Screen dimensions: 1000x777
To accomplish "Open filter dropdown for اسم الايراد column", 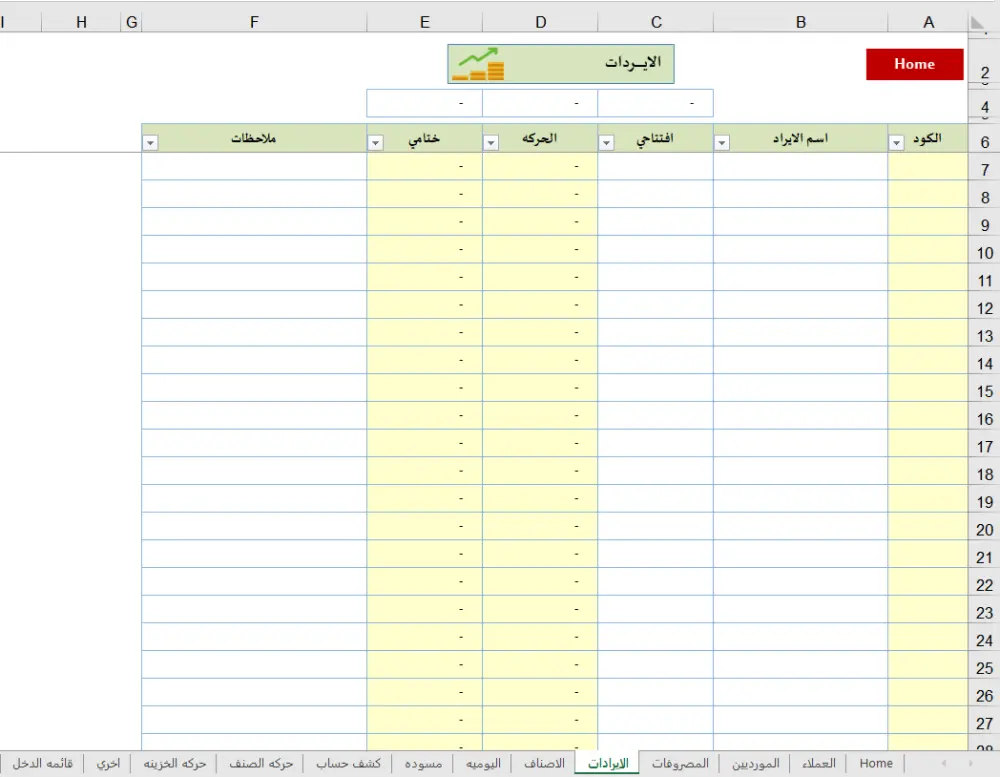I will (721, 143).
